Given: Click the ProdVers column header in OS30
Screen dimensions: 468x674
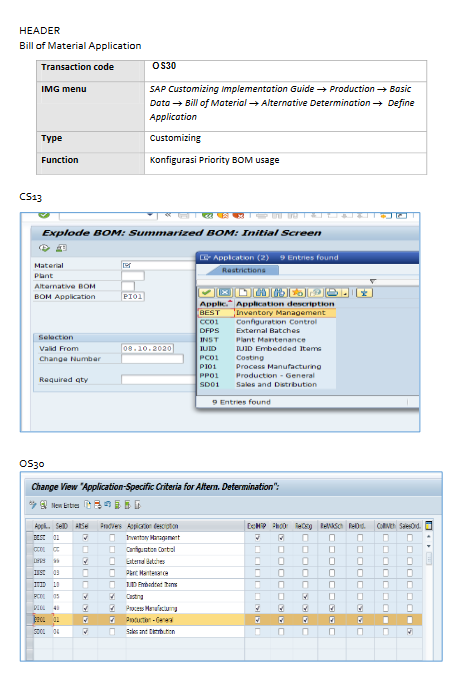Looking at the screenshot, I should coord(111,526).
